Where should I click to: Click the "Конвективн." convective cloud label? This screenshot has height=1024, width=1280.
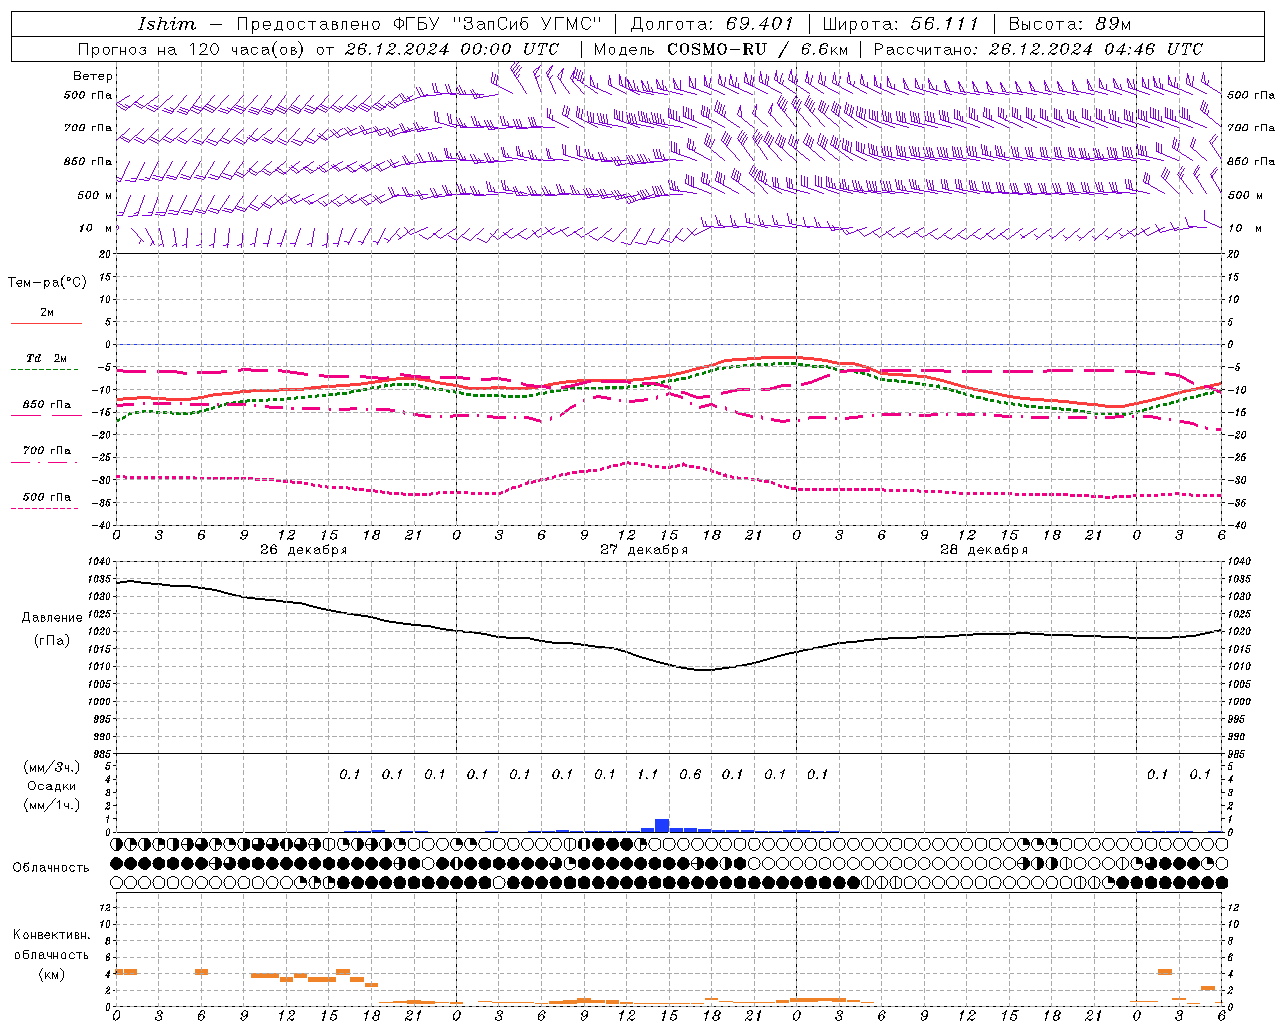click(x=51, y=935)
